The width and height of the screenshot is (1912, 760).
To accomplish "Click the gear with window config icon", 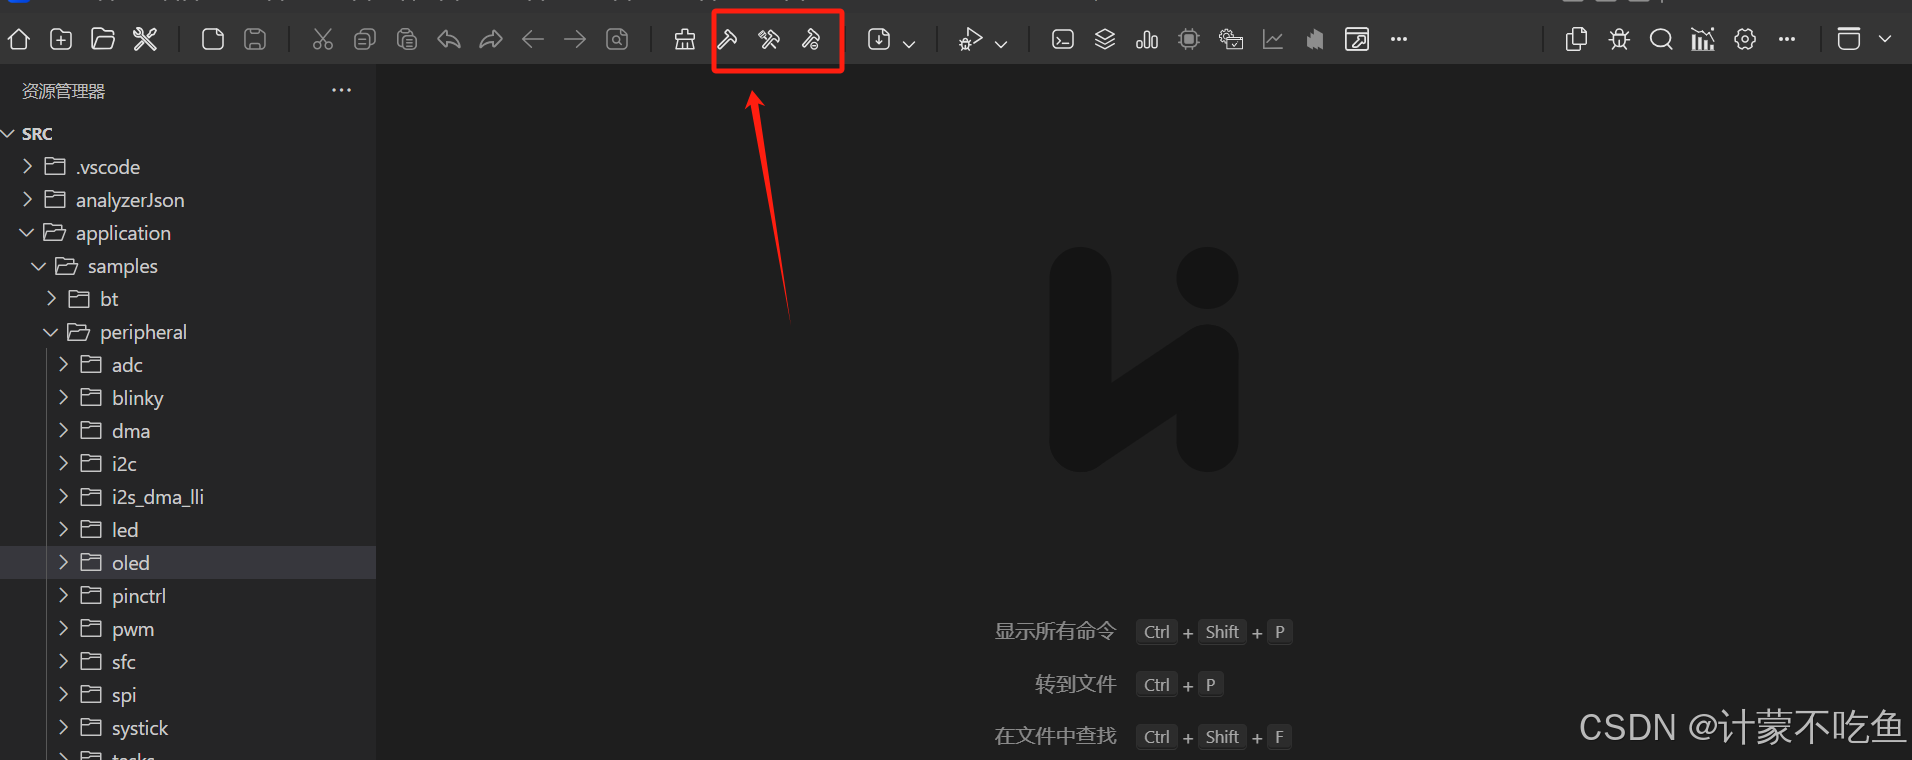I will tap(1231, 39).
